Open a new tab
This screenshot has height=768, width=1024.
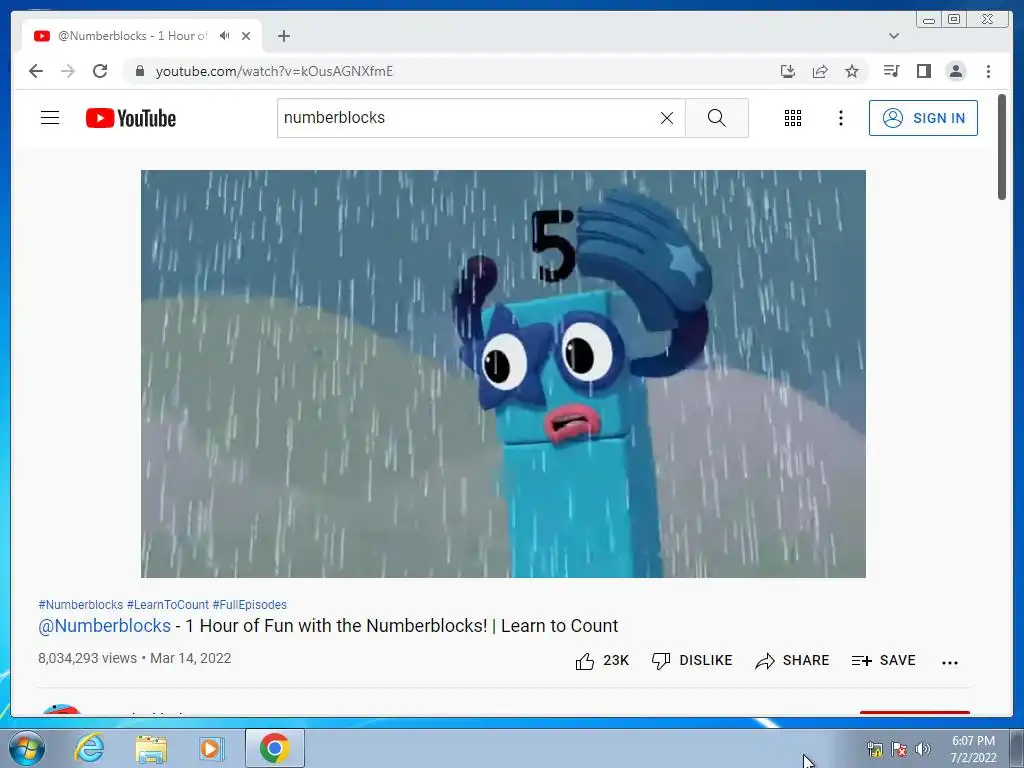point(283,36)
